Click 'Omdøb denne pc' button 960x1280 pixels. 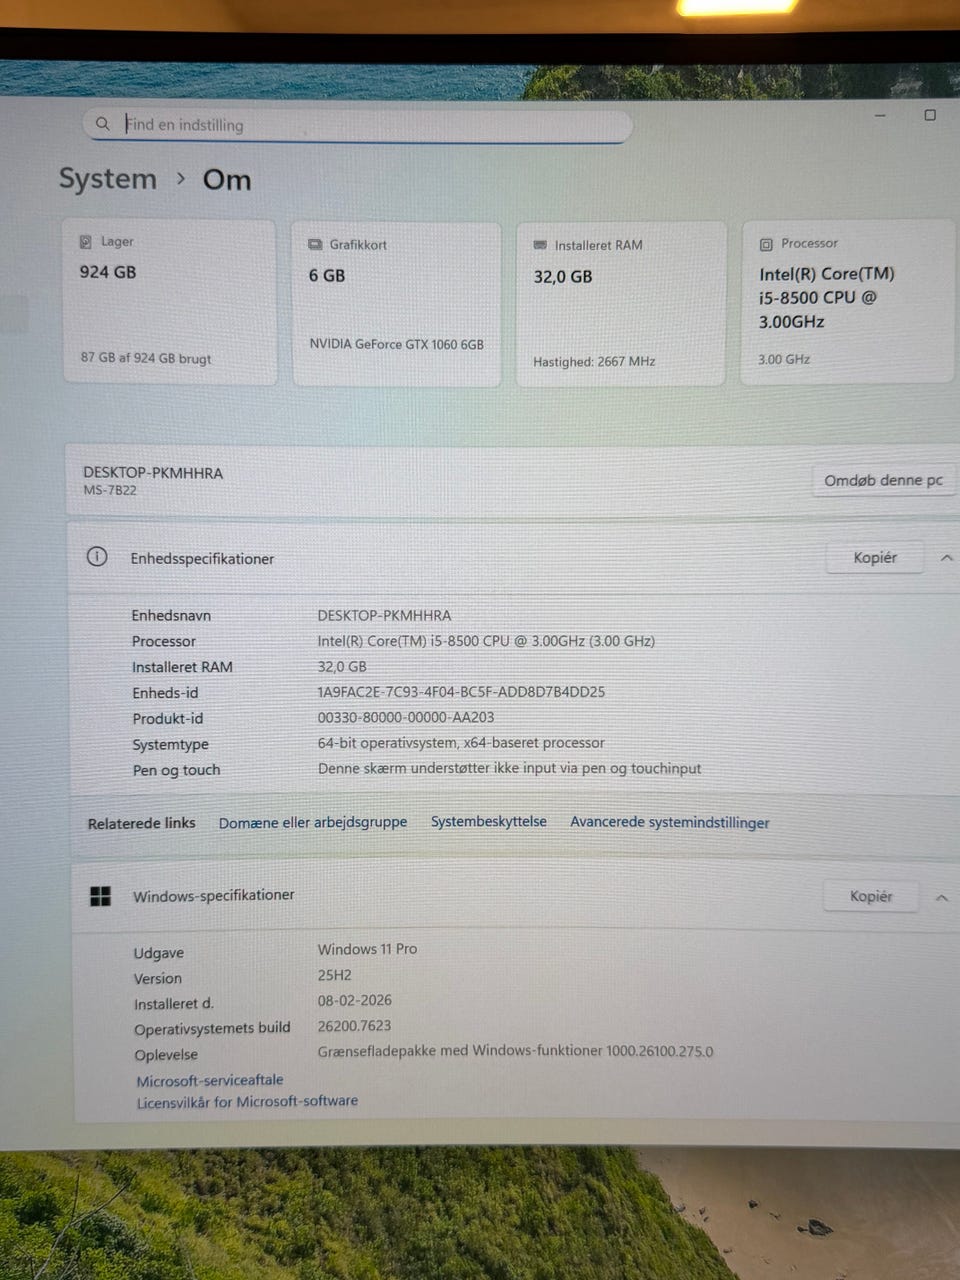pyautogui.click(x=883, y=480)
